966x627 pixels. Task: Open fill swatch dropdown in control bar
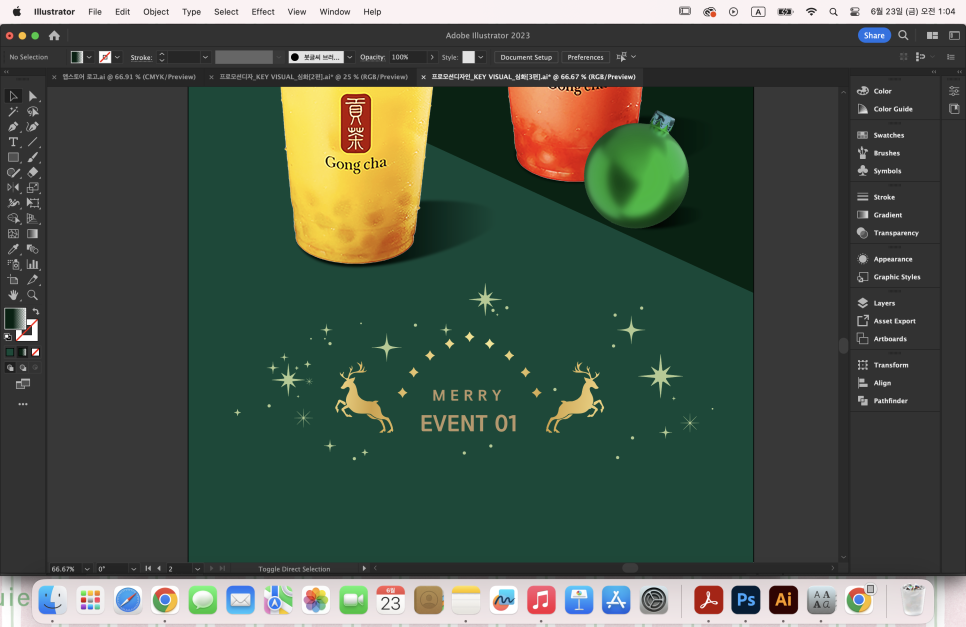pyautogui.click(x=89, y=57)
